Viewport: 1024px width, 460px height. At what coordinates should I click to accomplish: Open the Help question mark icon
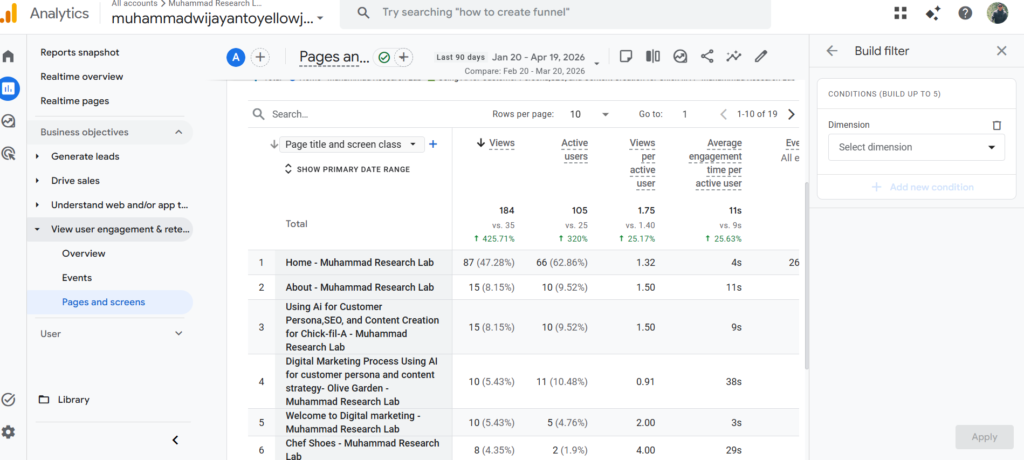point(965,13)
